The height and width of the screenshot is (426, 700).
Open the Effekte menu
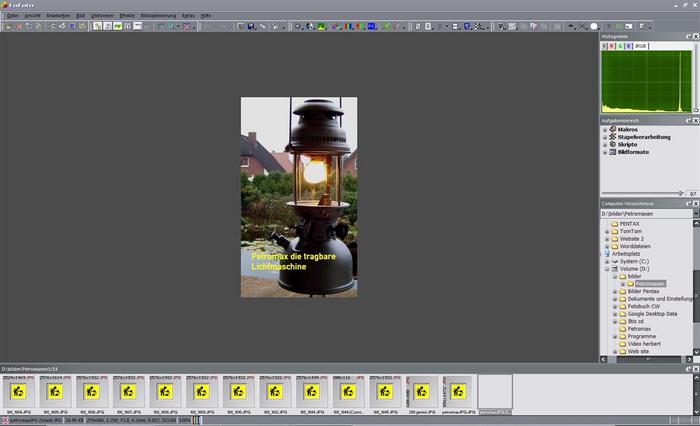point(127,16)
